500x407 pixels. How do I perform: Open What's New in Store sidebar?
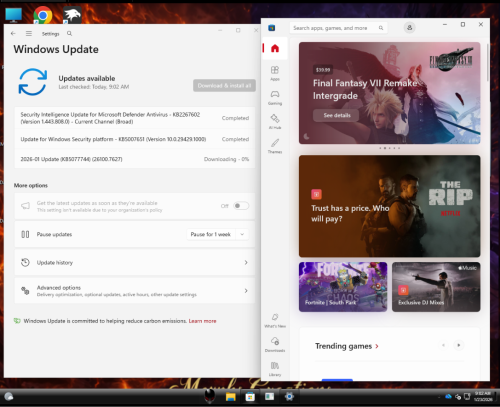[x=275, y=320]
